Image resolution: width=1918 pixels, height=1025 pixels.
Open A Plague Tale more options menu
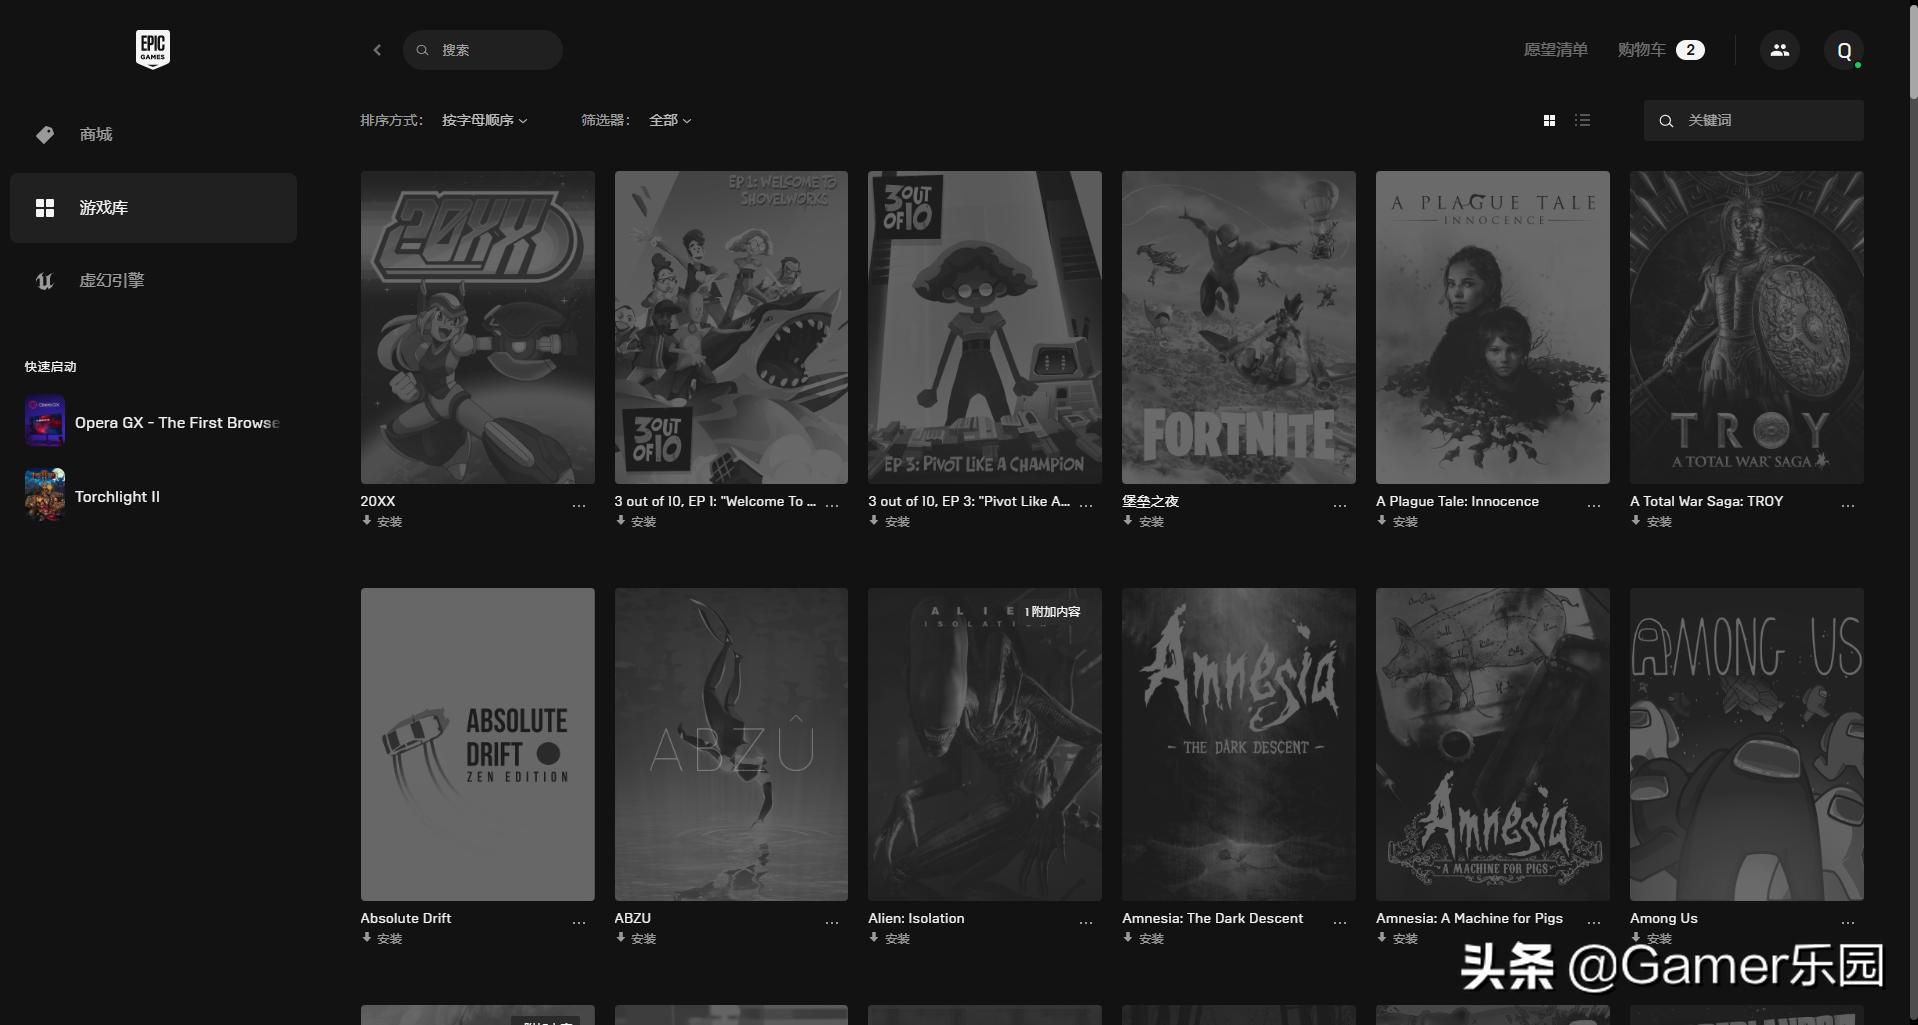click(1594, 506)
